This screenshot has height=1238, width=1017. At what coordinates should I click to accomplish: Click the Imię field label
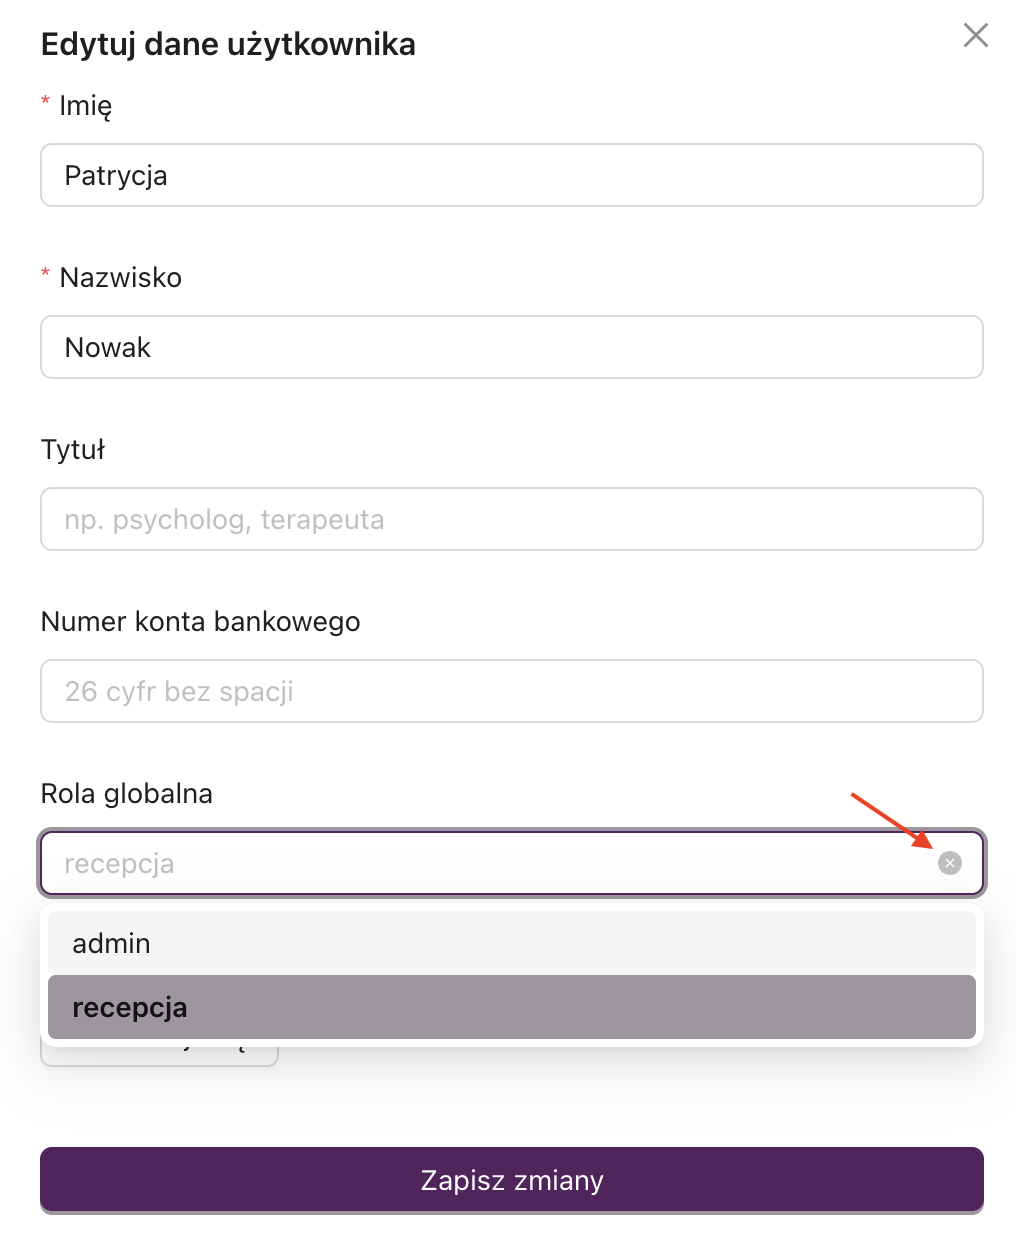(87, 104)
